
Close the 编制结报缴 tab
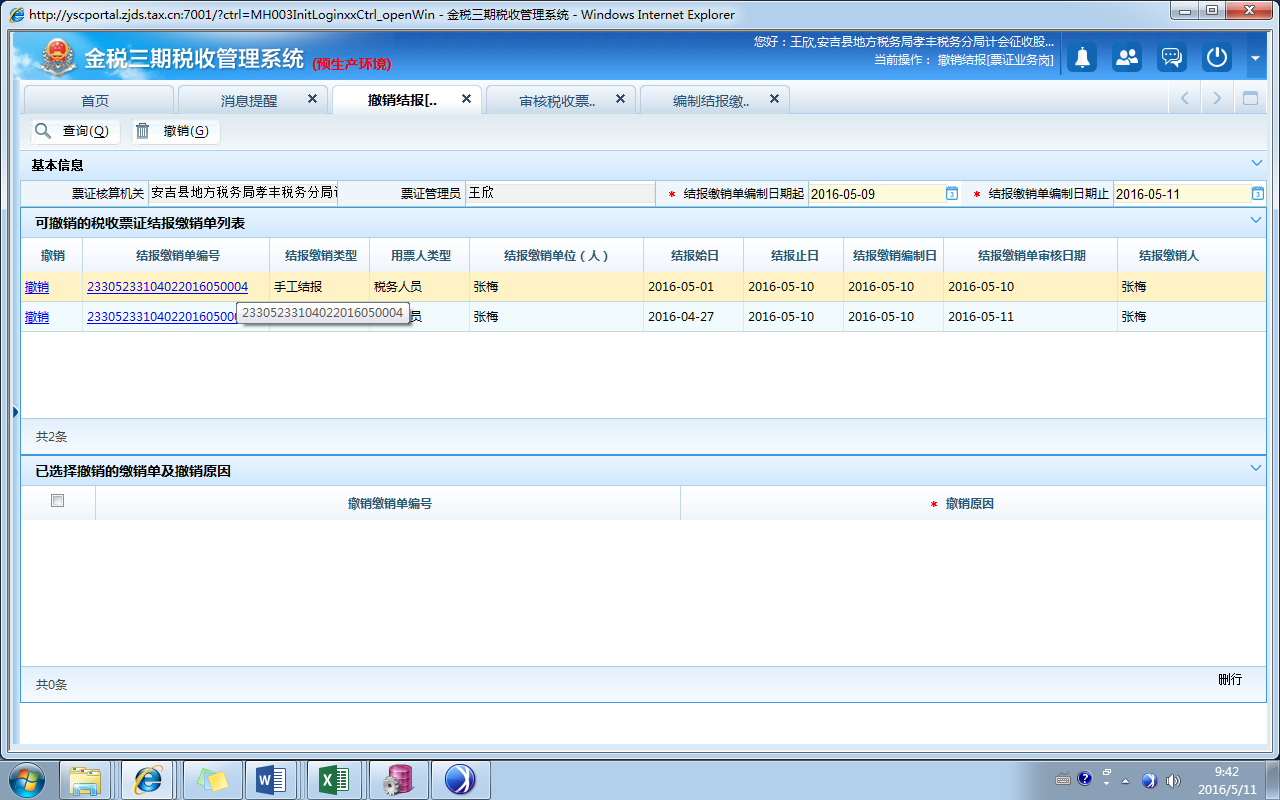click(x=774, y=99)
